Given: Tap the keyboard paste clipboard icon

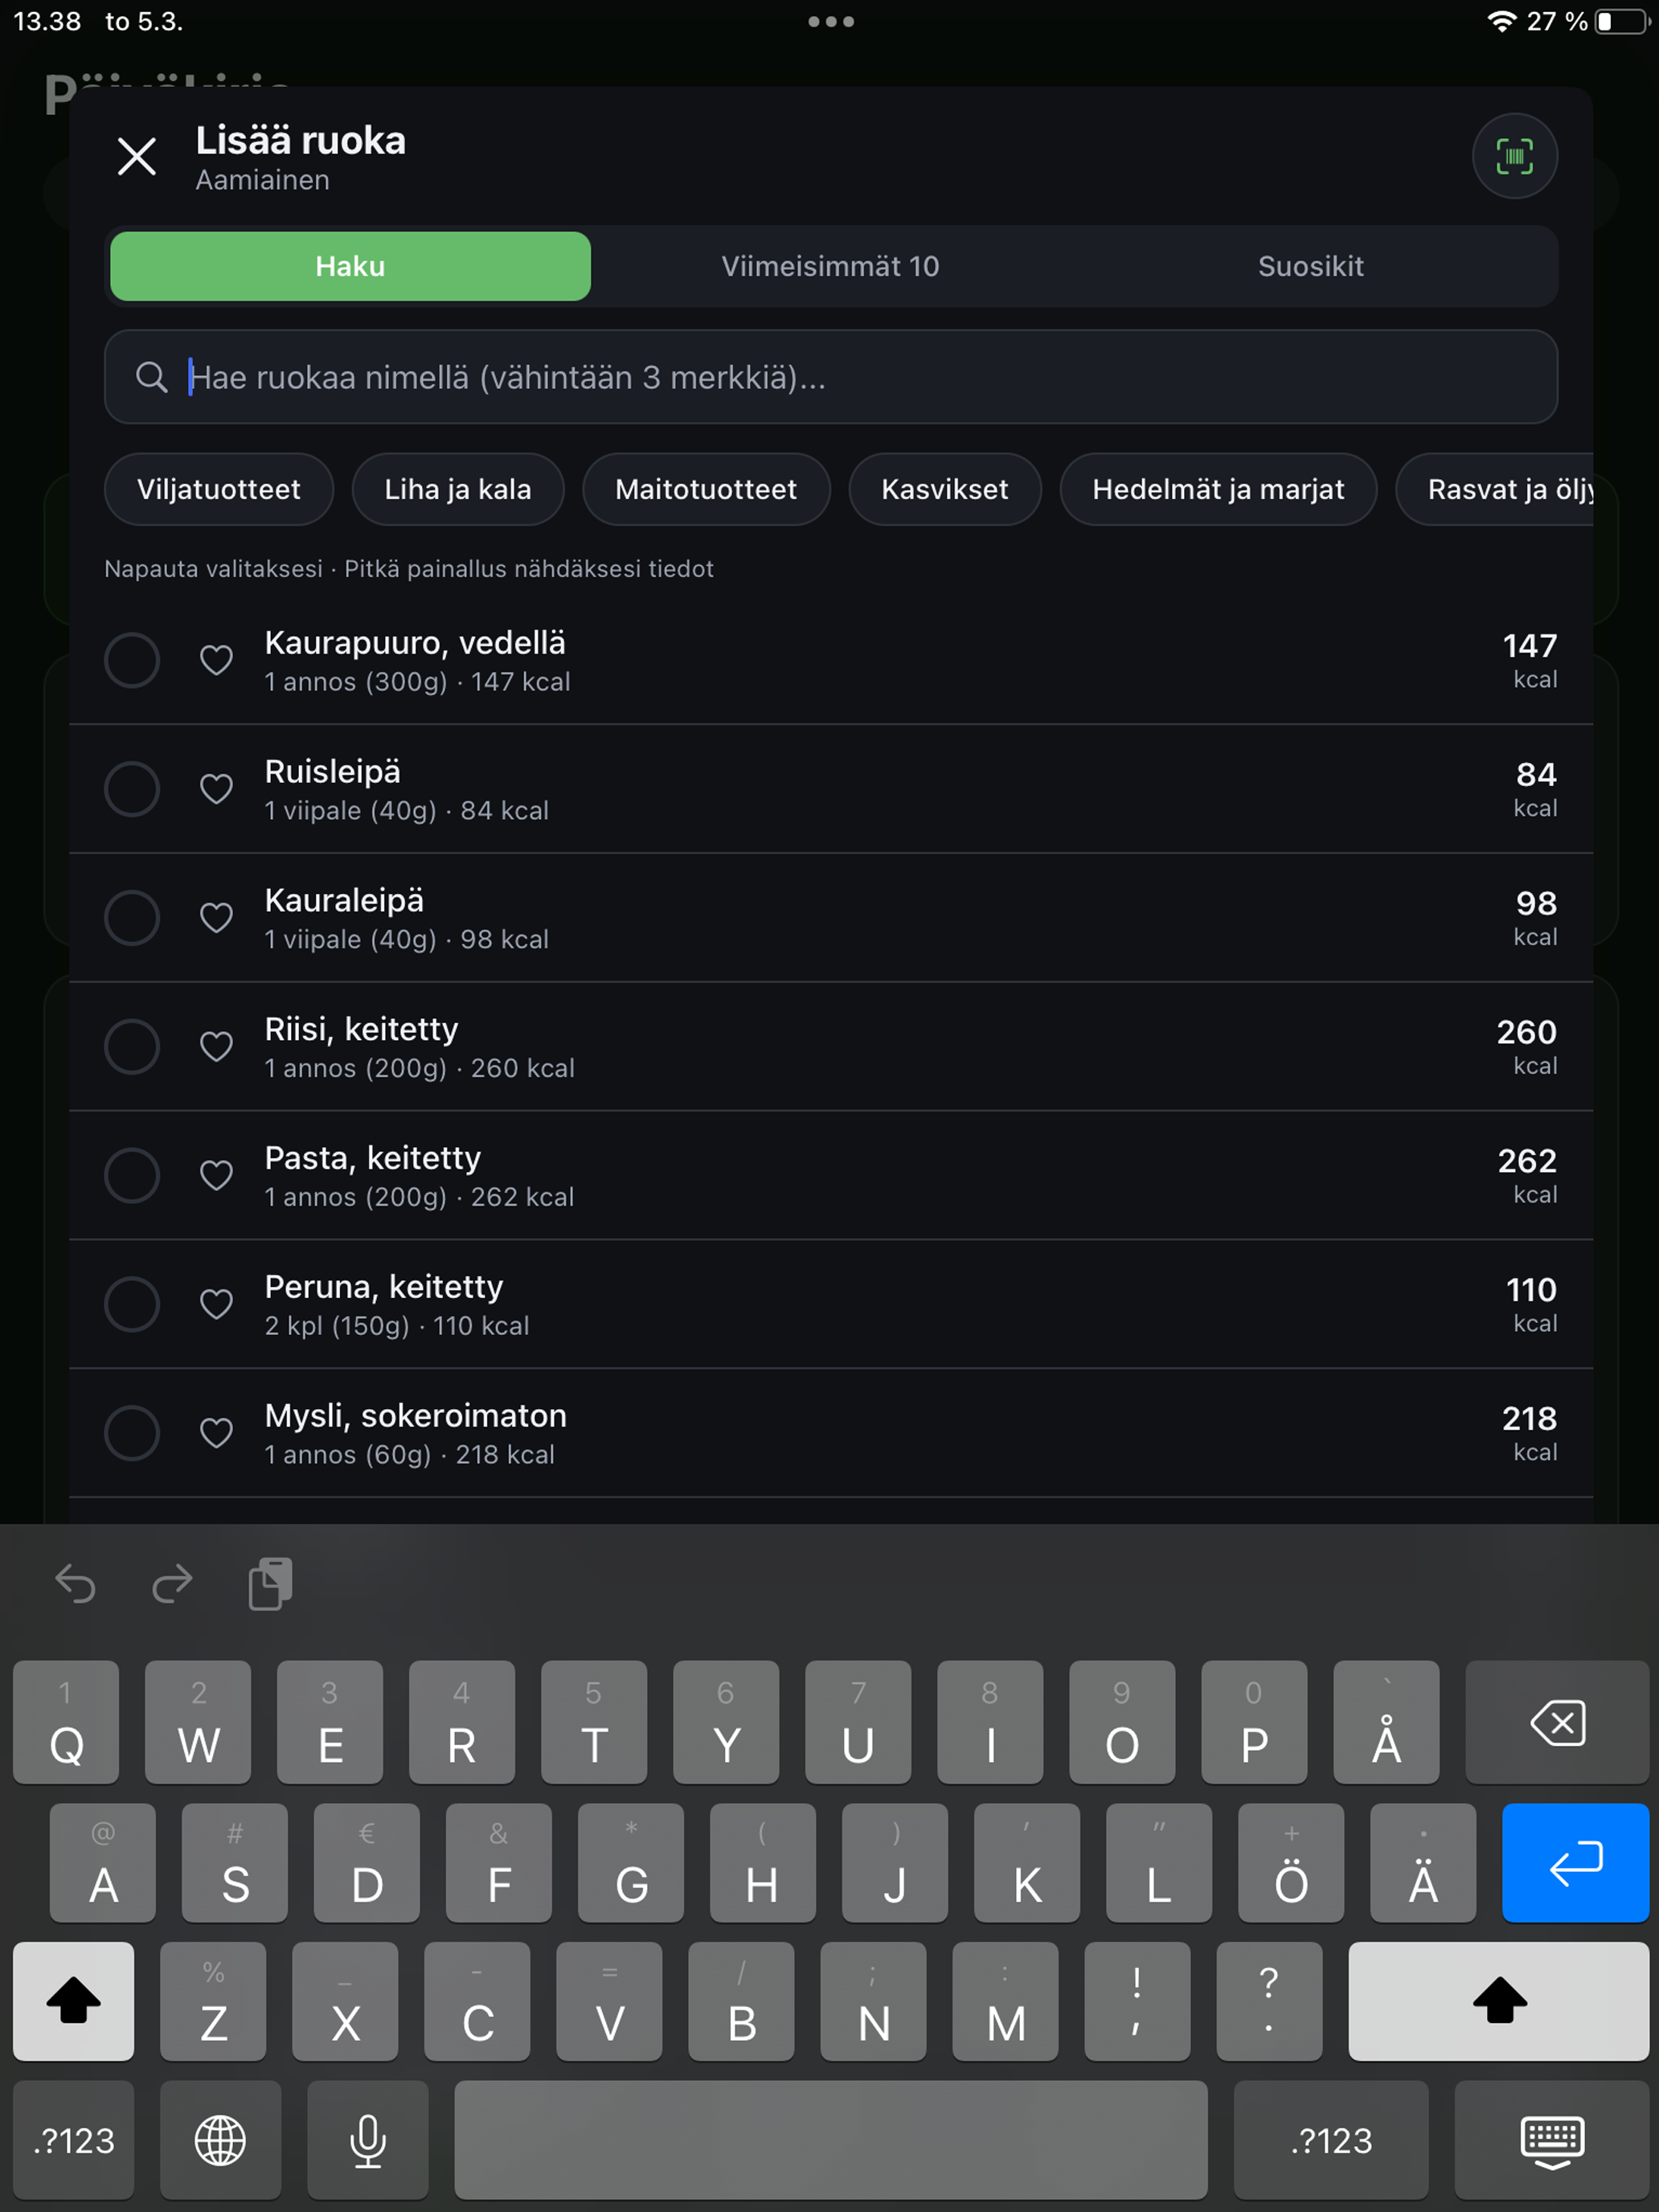Looking at the screenshot, I should click(270, 1583).
